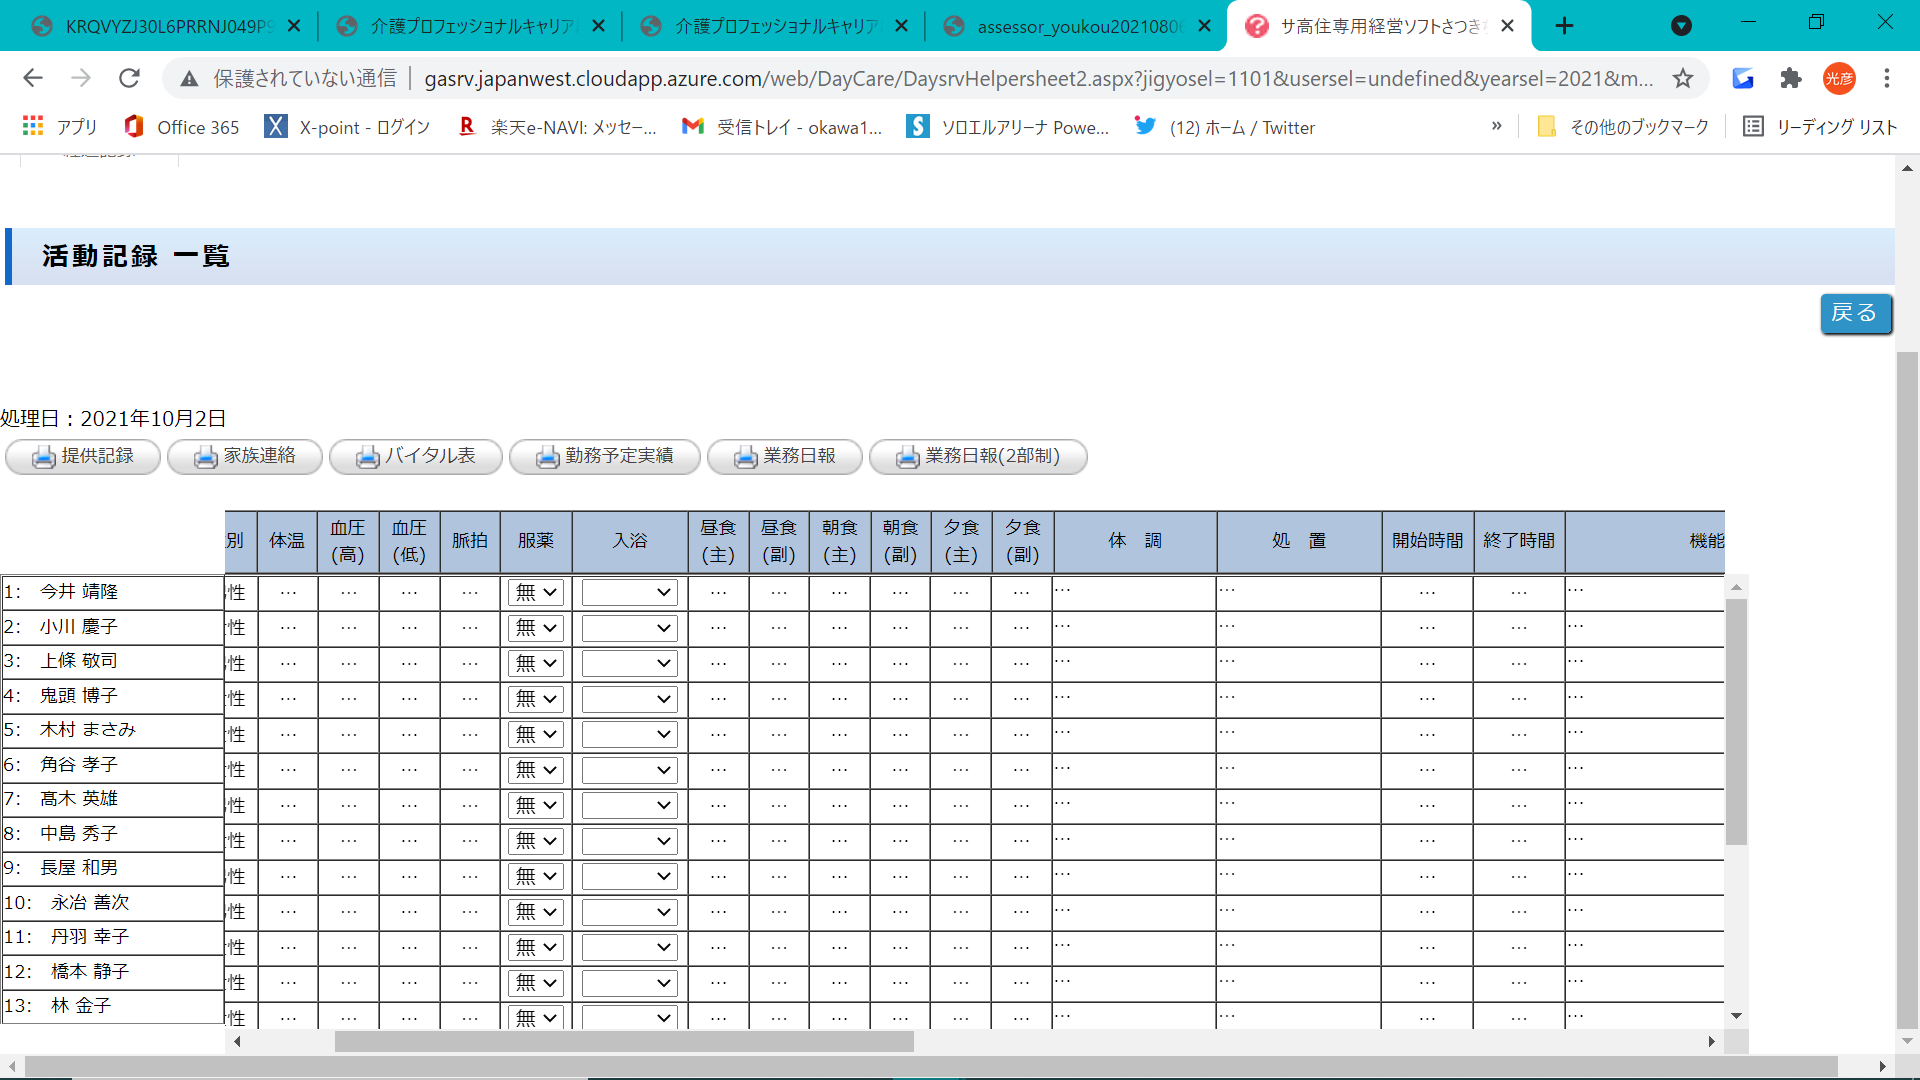
Task: Click the 戻る button
Action: 1855,314
